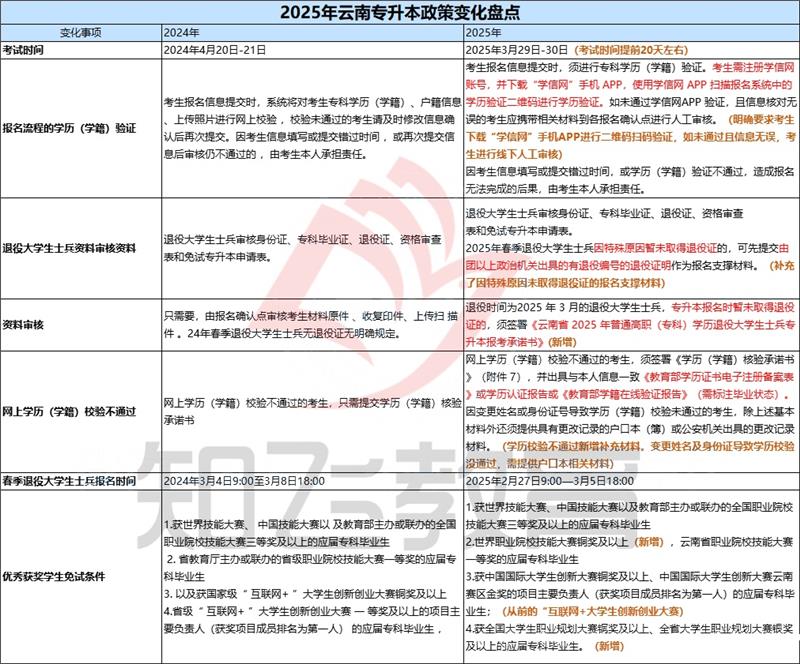800x664 pixels.
Task: Select the 2025 cell starting '考生报名信息提交时，须进行专科学历'
Action: pyautogui.click(x=632, y=128)
